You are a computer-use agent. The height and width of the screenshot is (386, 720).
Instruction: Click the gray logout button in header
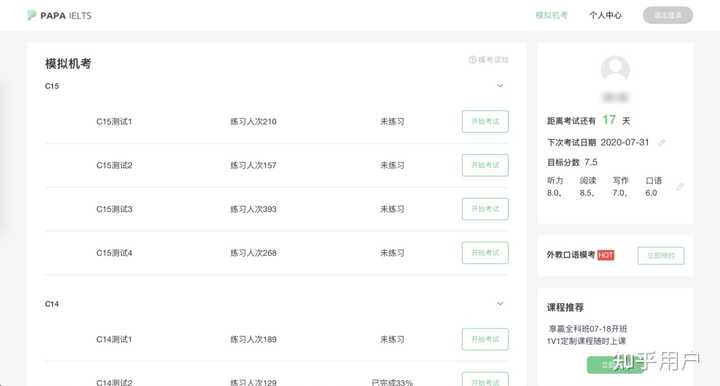point(668,15)
